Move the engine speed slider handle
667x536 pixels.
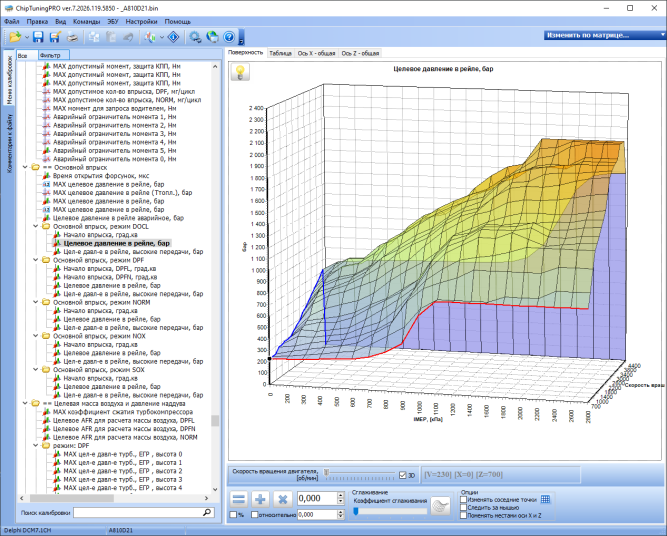[326, 473]
